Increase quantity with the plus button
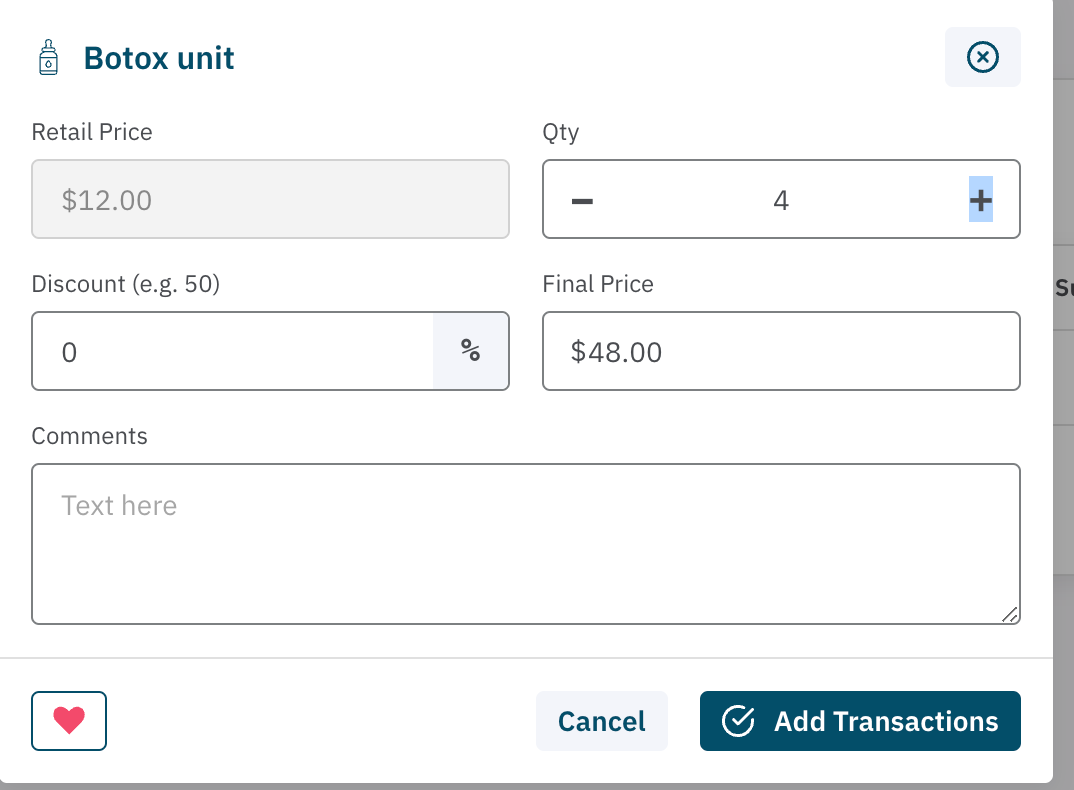1074x790 pixels. (x=980, y=199)
